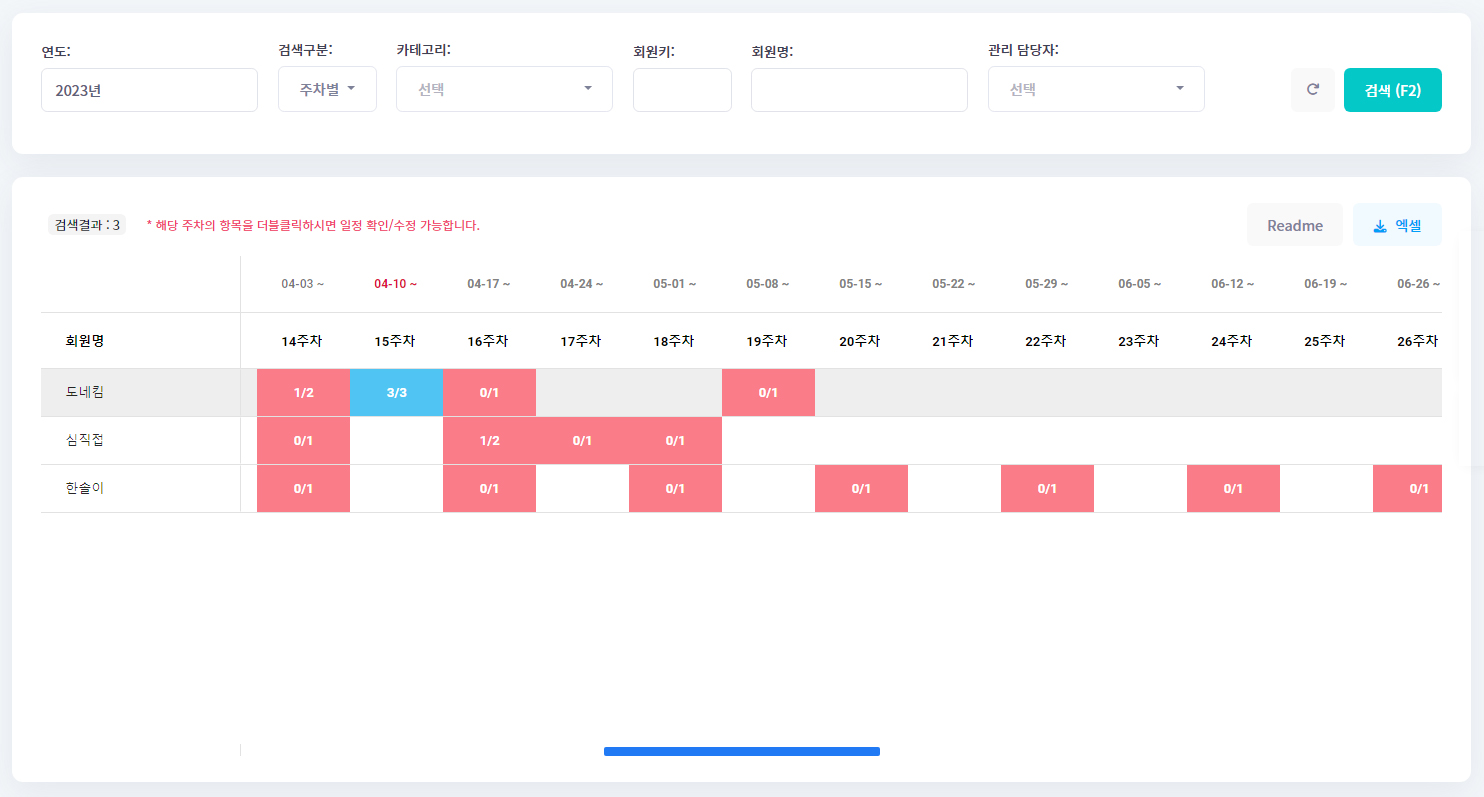The image size is (1484, 797).
Task: Click the 한솔이 member name
Action: (x=85, y=488)
